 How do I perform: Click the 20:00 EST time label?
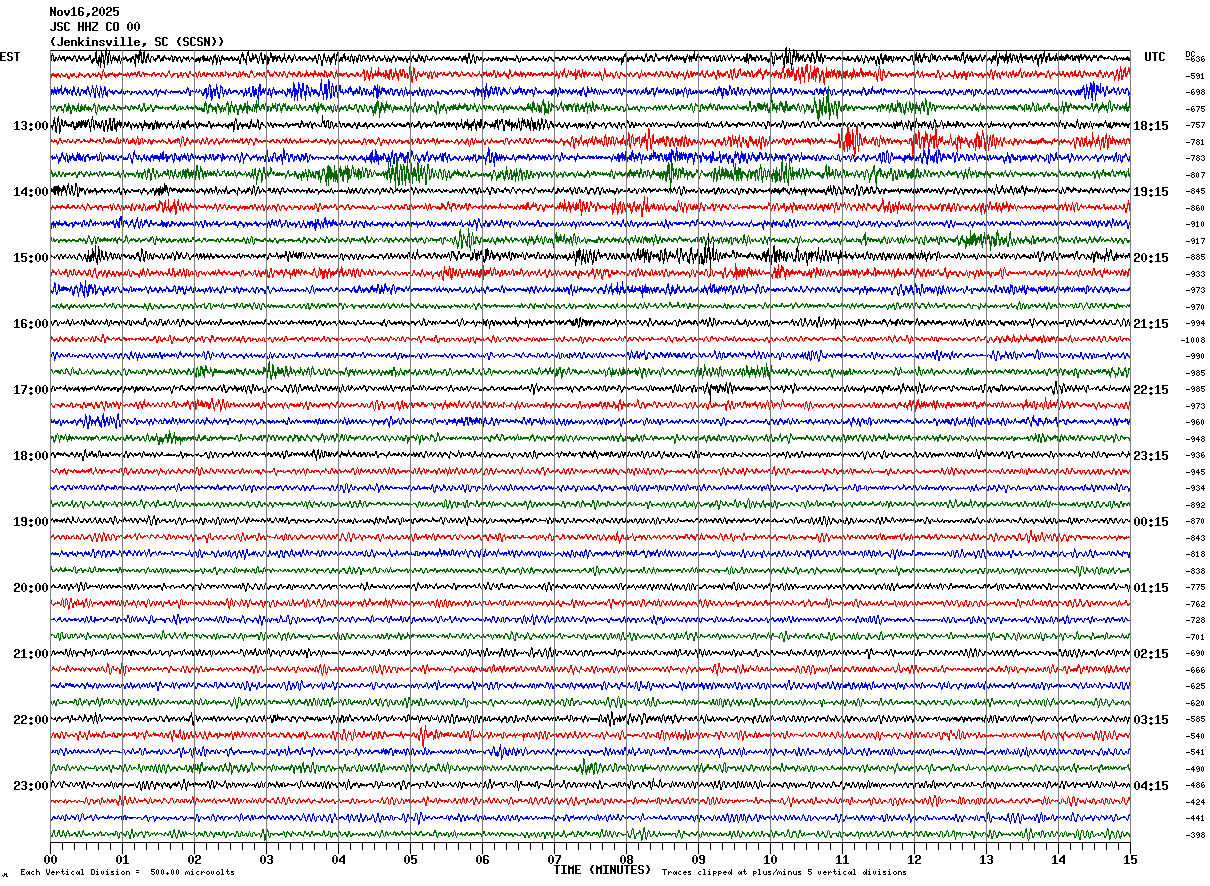point(30,588)
